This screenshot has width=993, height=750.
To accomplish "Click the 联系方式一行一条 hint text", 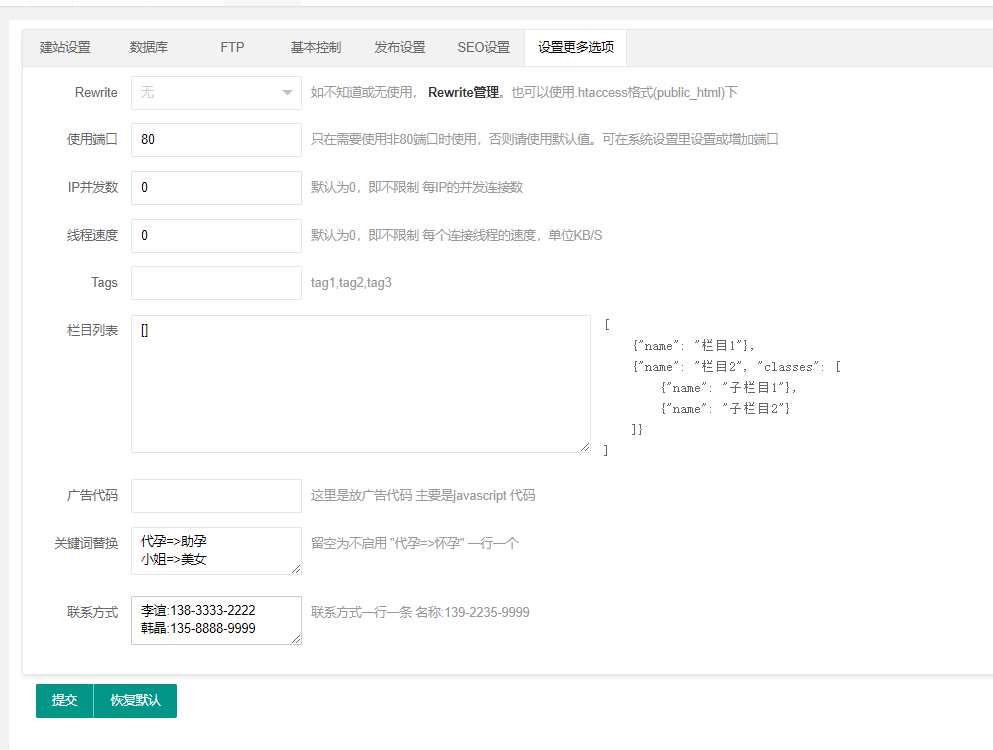I will [x=420, y=613].
